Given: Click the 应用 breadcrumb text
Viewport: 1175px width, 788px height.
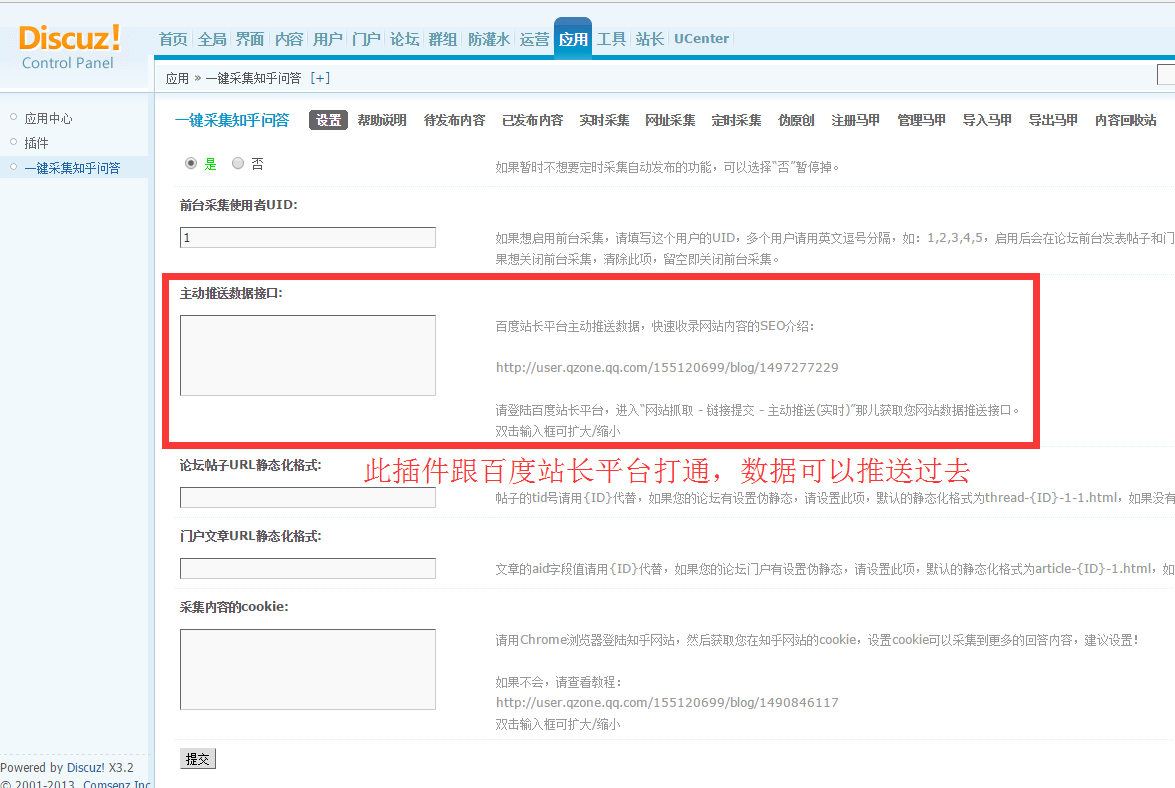Looking at the screenshot, I should [x=177, y=78].
